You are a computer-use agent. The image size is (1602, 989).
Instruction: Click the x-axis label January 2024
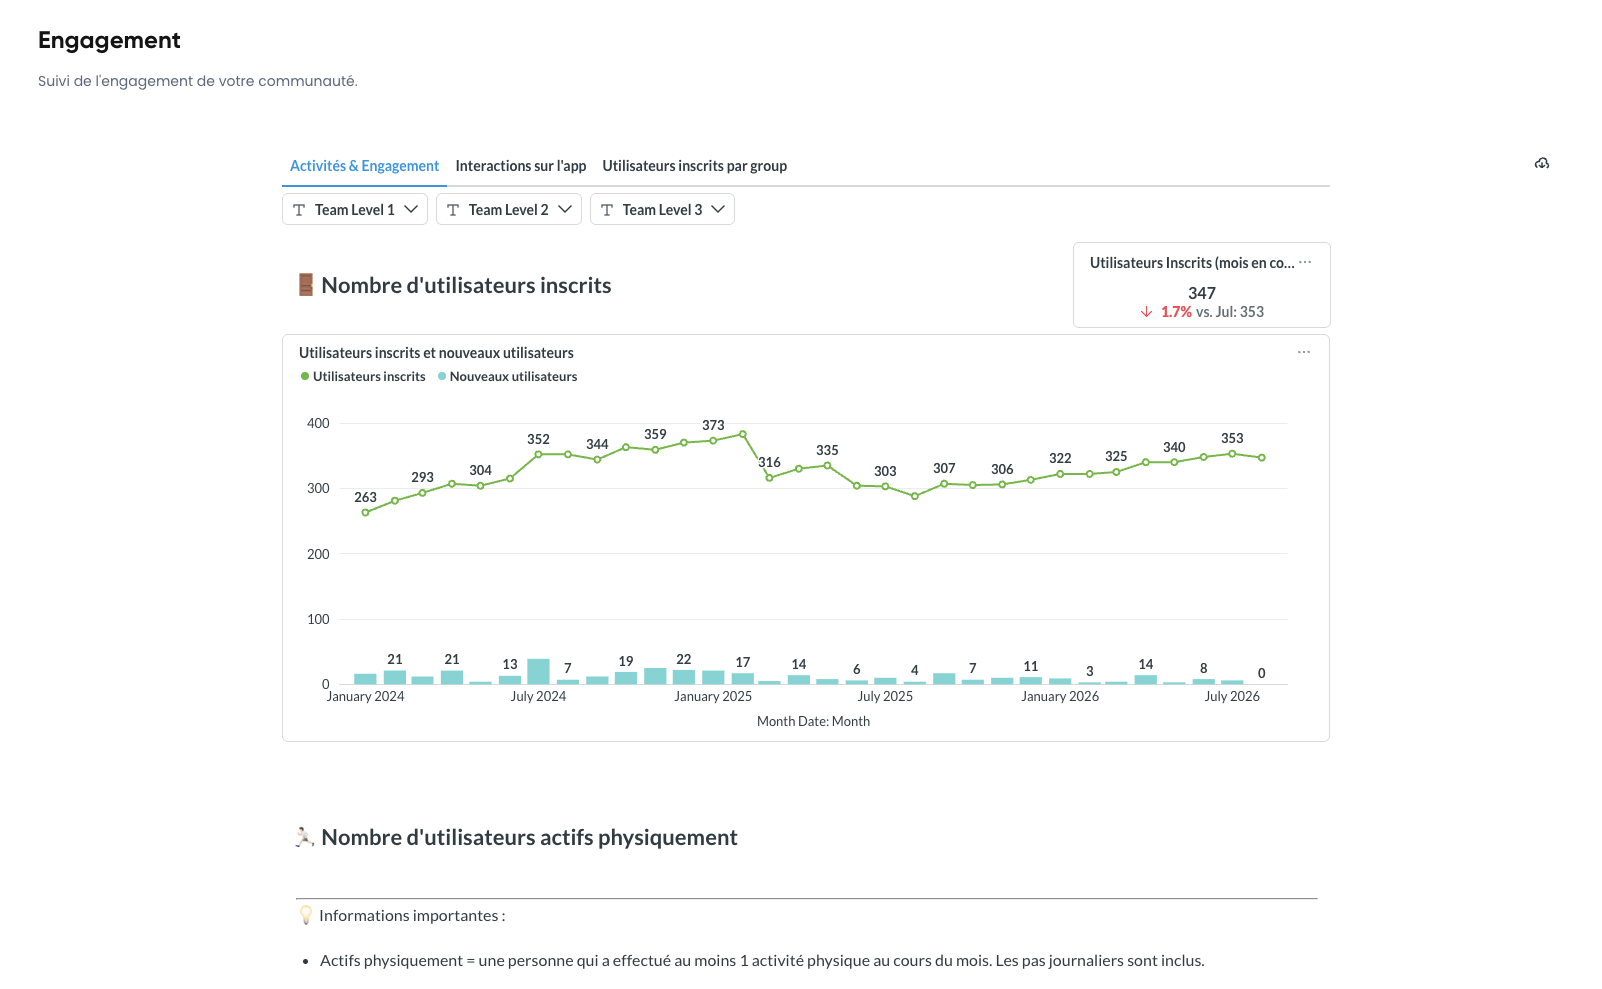(366, 696)
